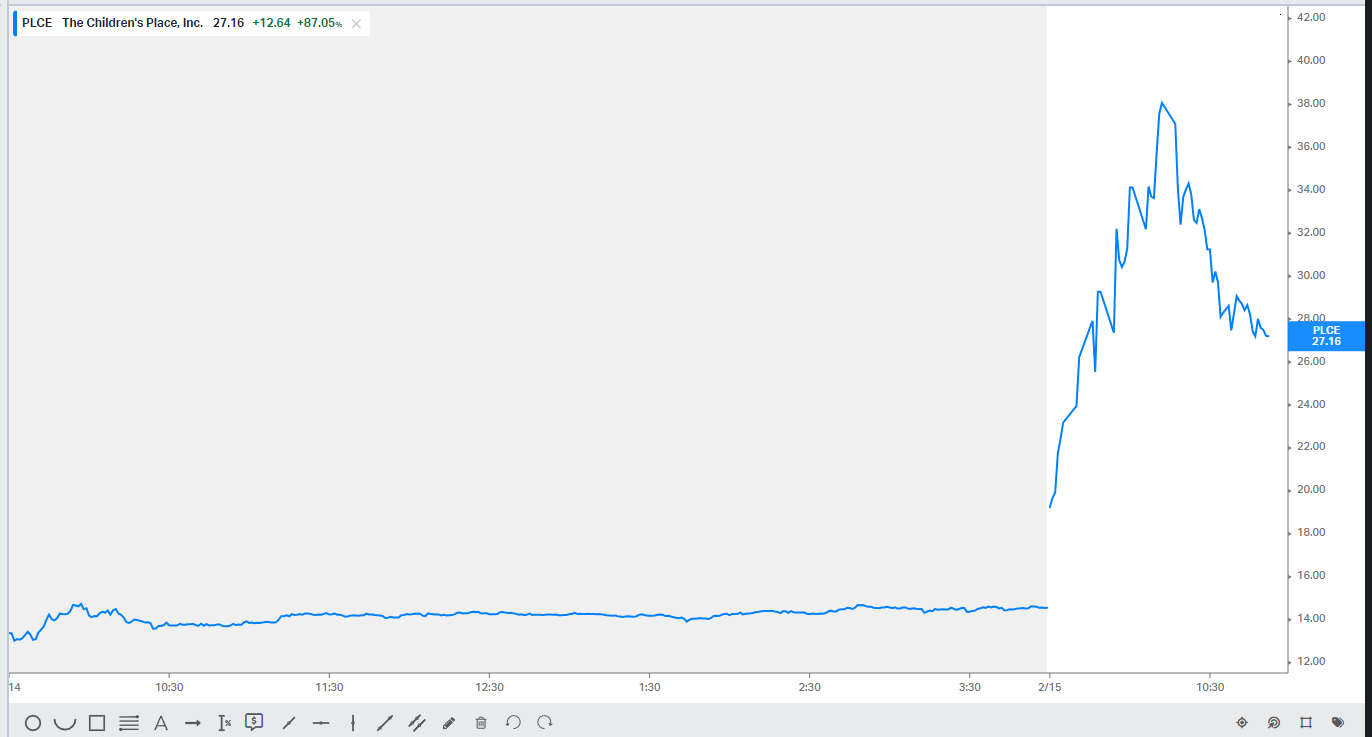Select the vertical line tool
The image size is (1372, 737).
[353, 722]
